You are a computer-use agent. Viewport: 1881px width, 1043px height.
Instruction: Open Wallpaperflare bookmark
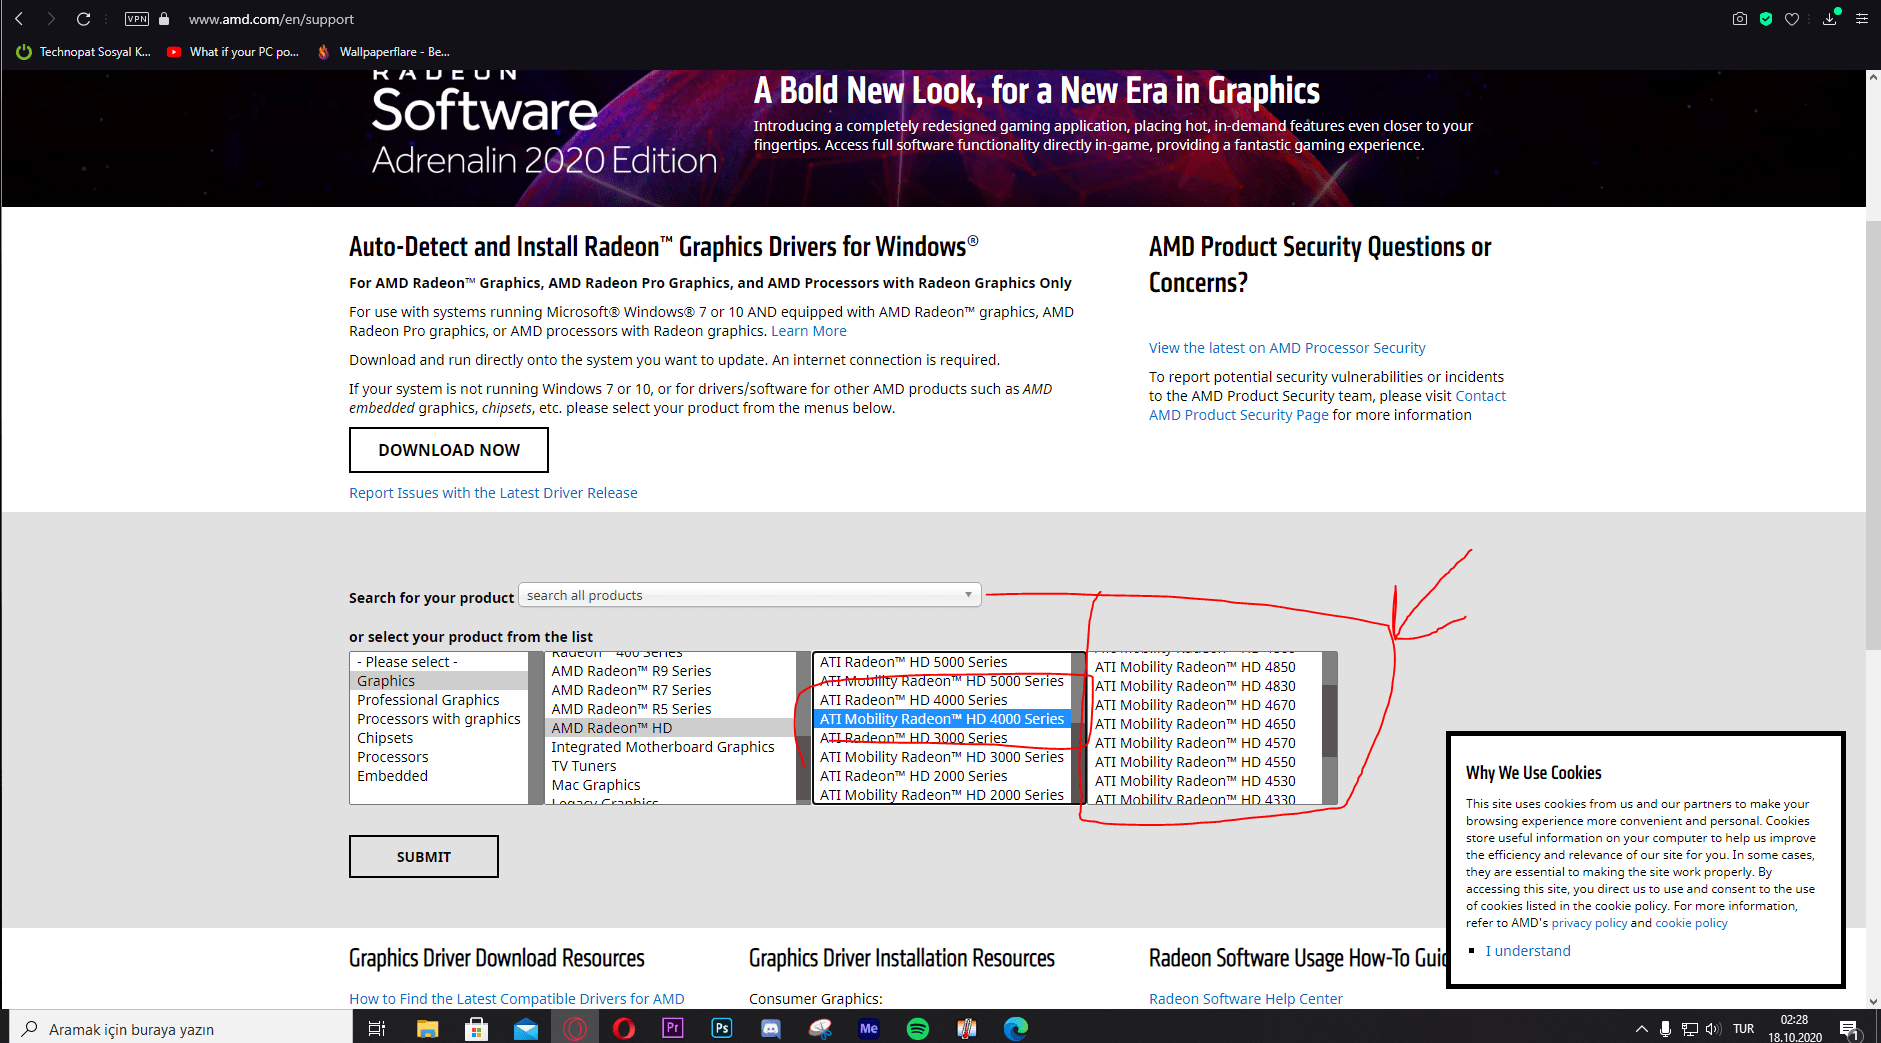(x=383, y=52)
